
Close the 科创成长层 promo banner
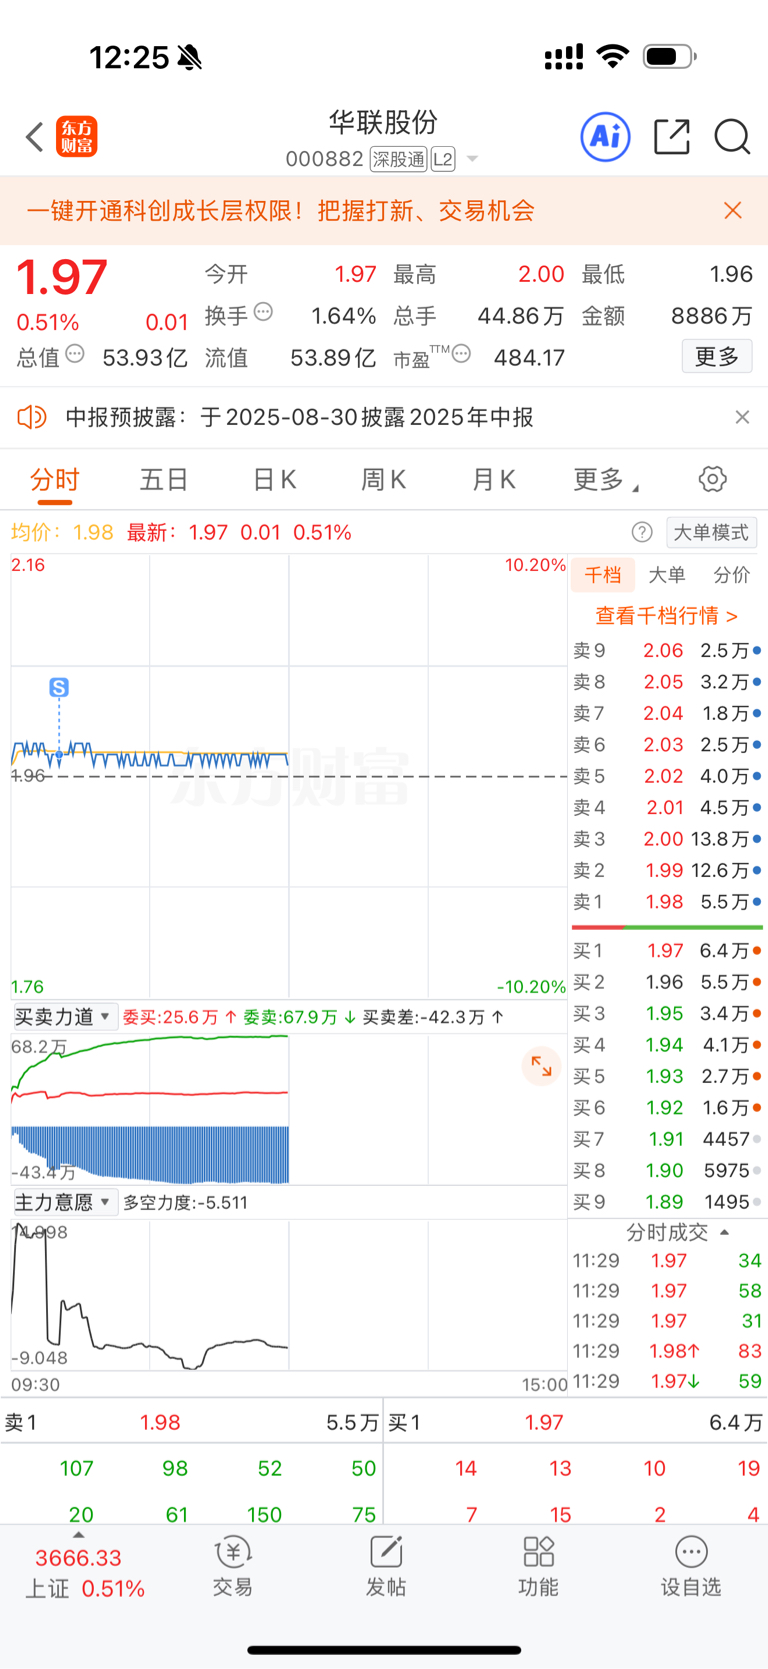733,210
